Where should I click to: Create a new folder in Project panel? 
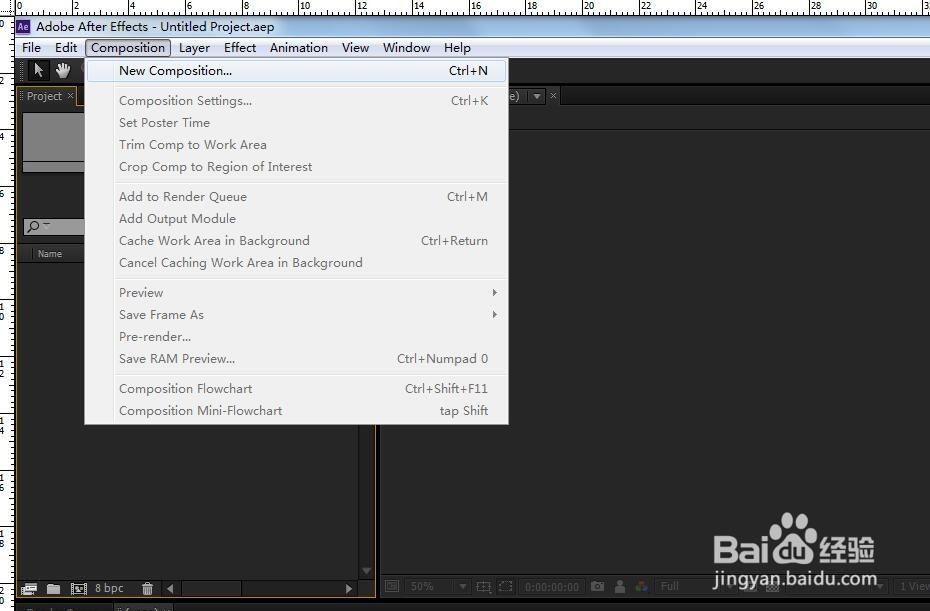click(x=53, y=588)
